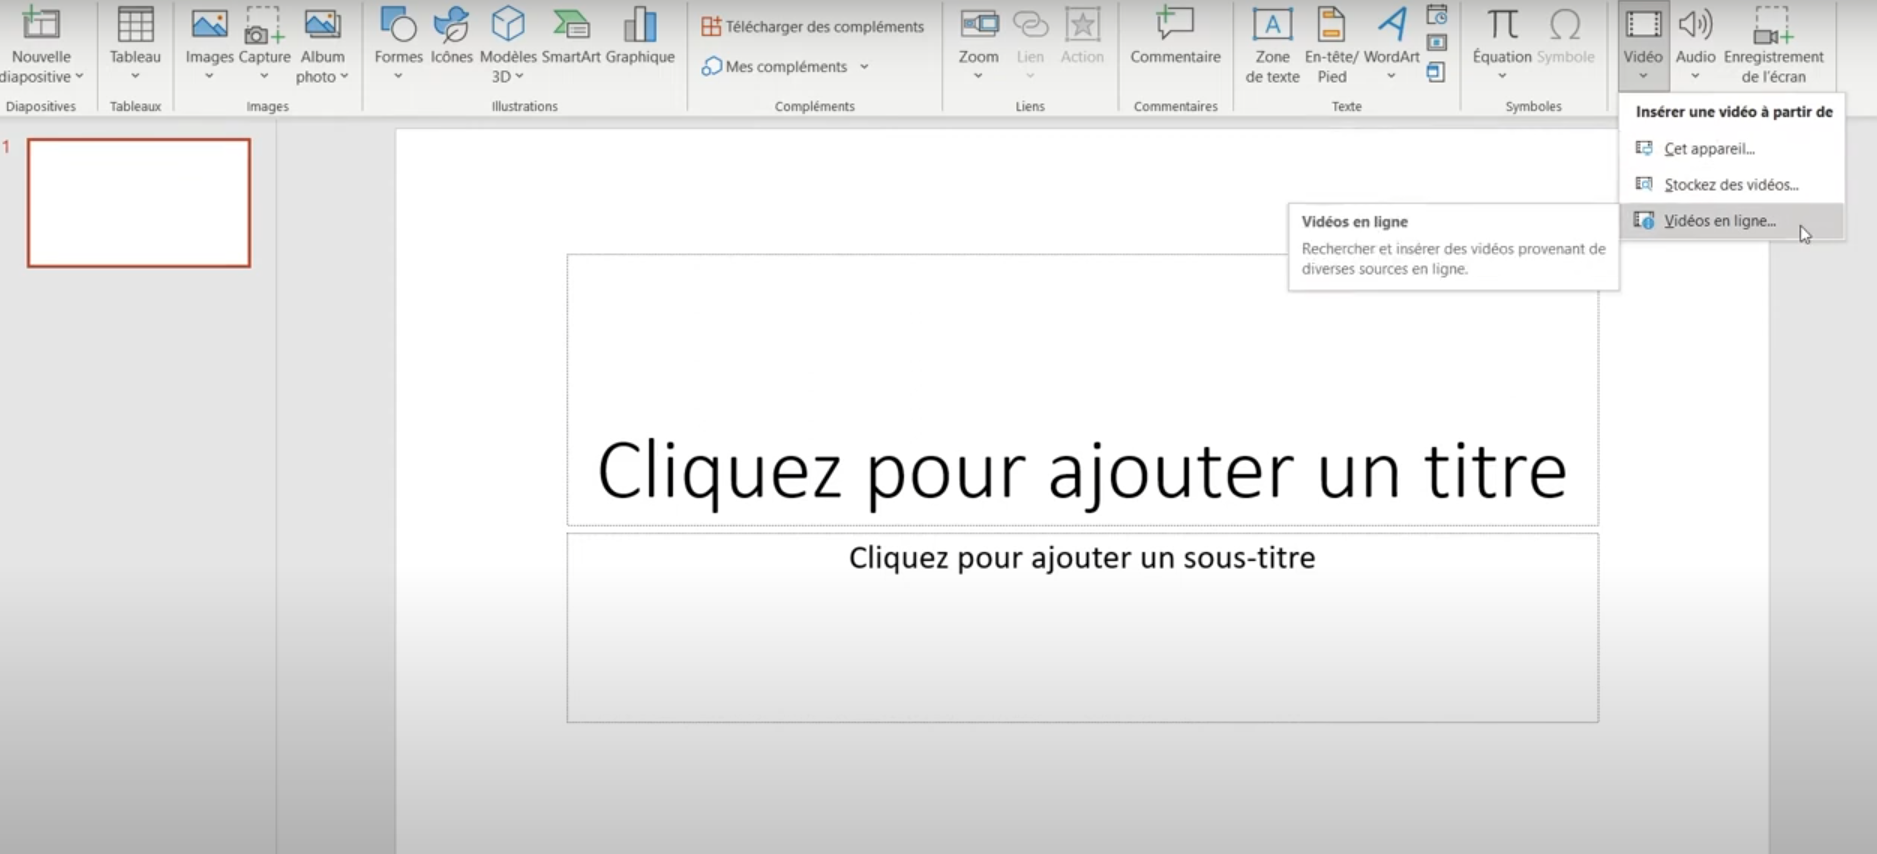
Task: Expand the Modèles 3D dropdown arrow
Action: coord(519,77)
